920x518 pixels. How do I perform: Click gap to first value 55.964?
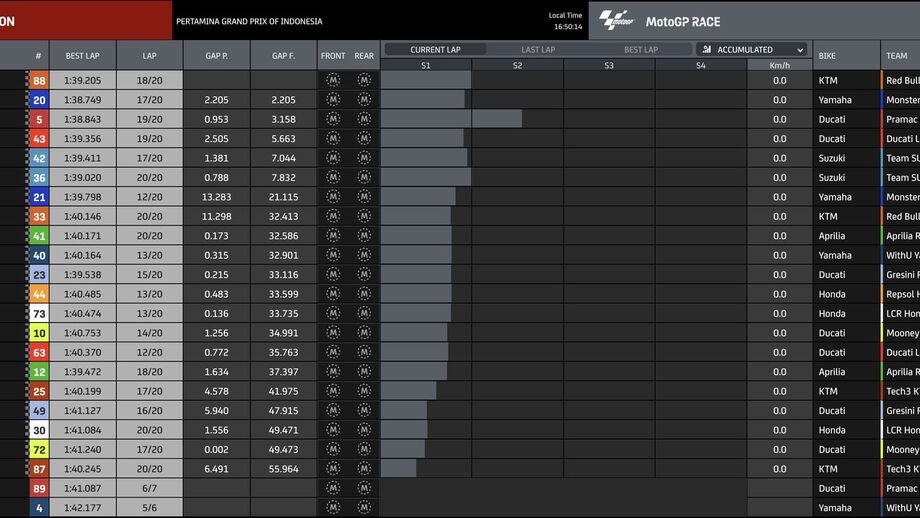283,468
